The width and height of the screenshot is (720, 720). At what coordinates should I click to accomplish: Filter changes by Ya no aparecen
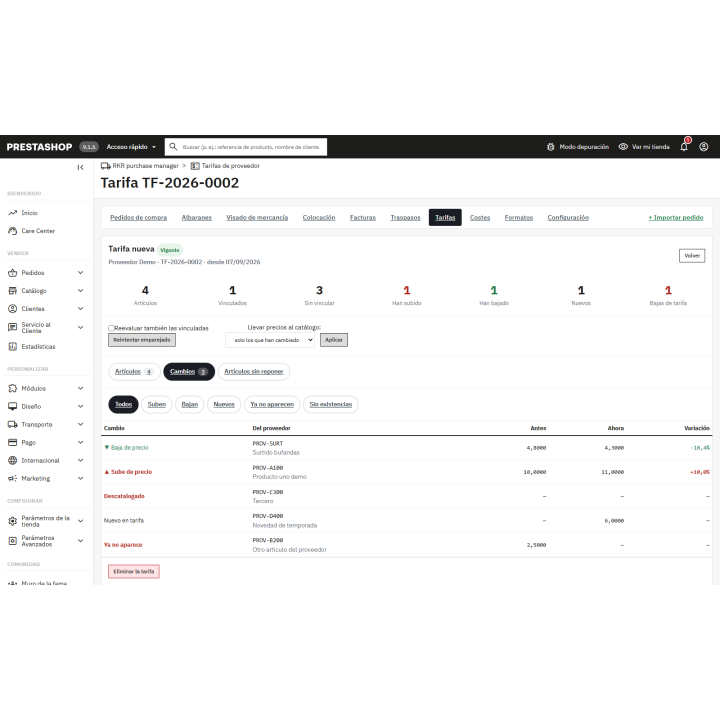tap(272, 405)
